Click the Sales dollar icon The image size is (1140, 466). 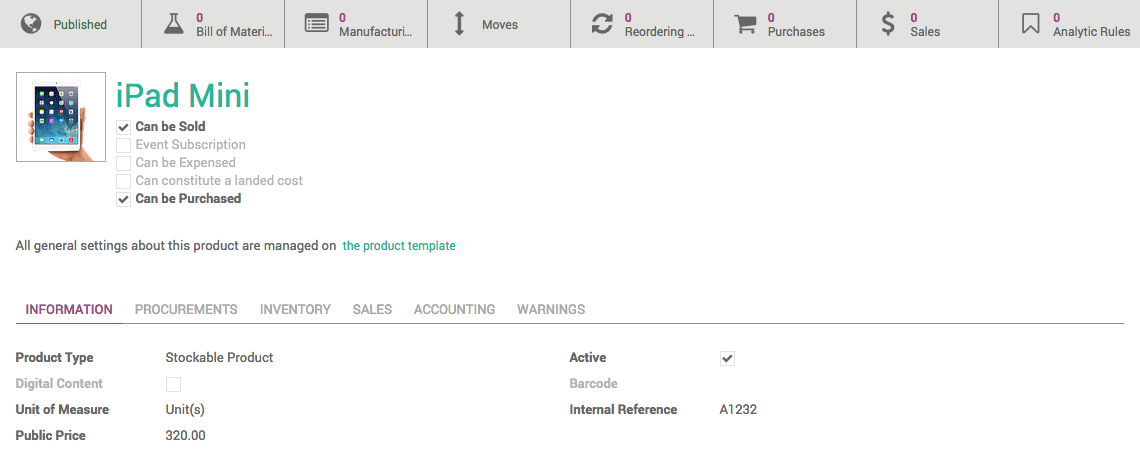(x=888, y=24)
